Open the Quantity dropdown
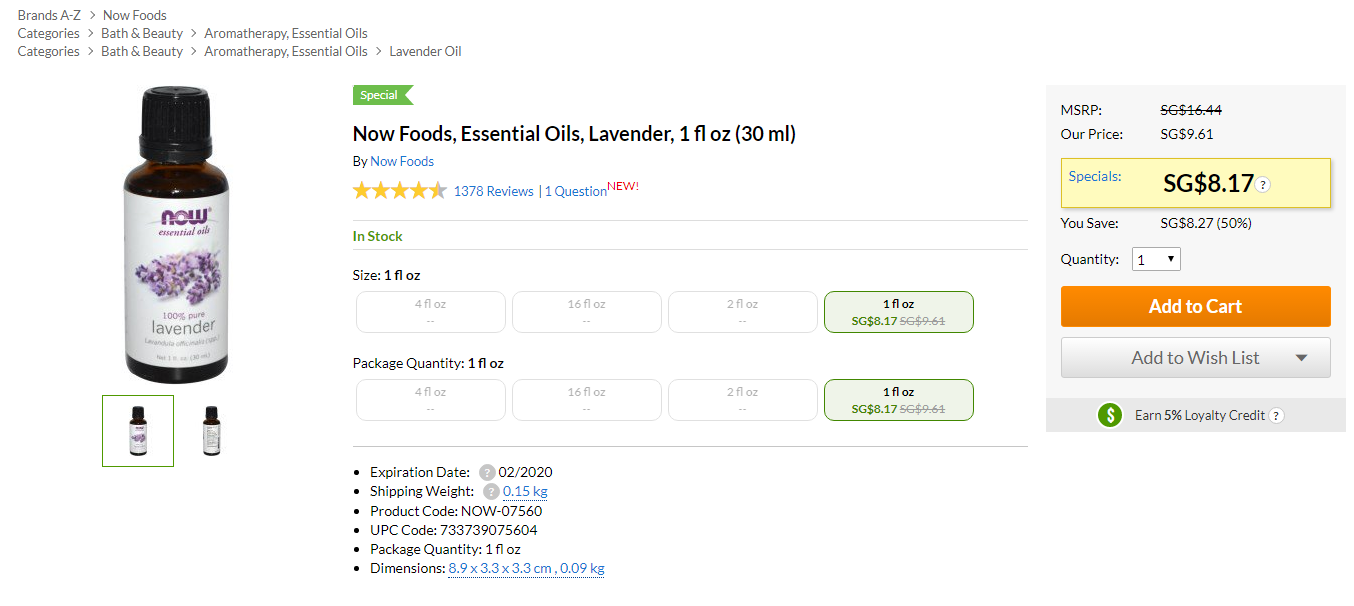The width and height of the screenshot is (1354, 606). [1156, 260]
